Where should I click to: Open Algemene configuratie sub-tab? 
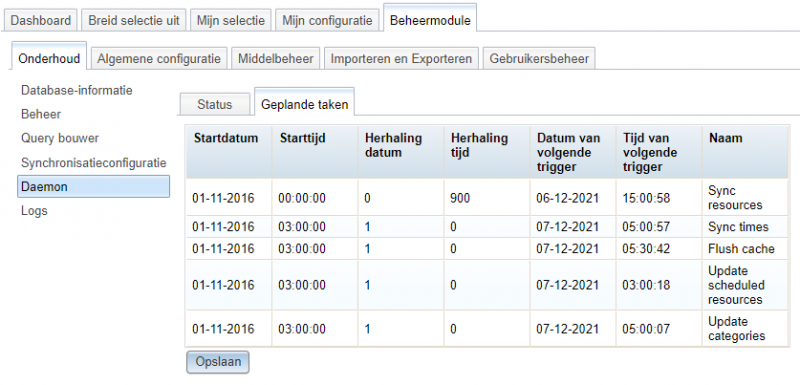(x=159, y=59)
